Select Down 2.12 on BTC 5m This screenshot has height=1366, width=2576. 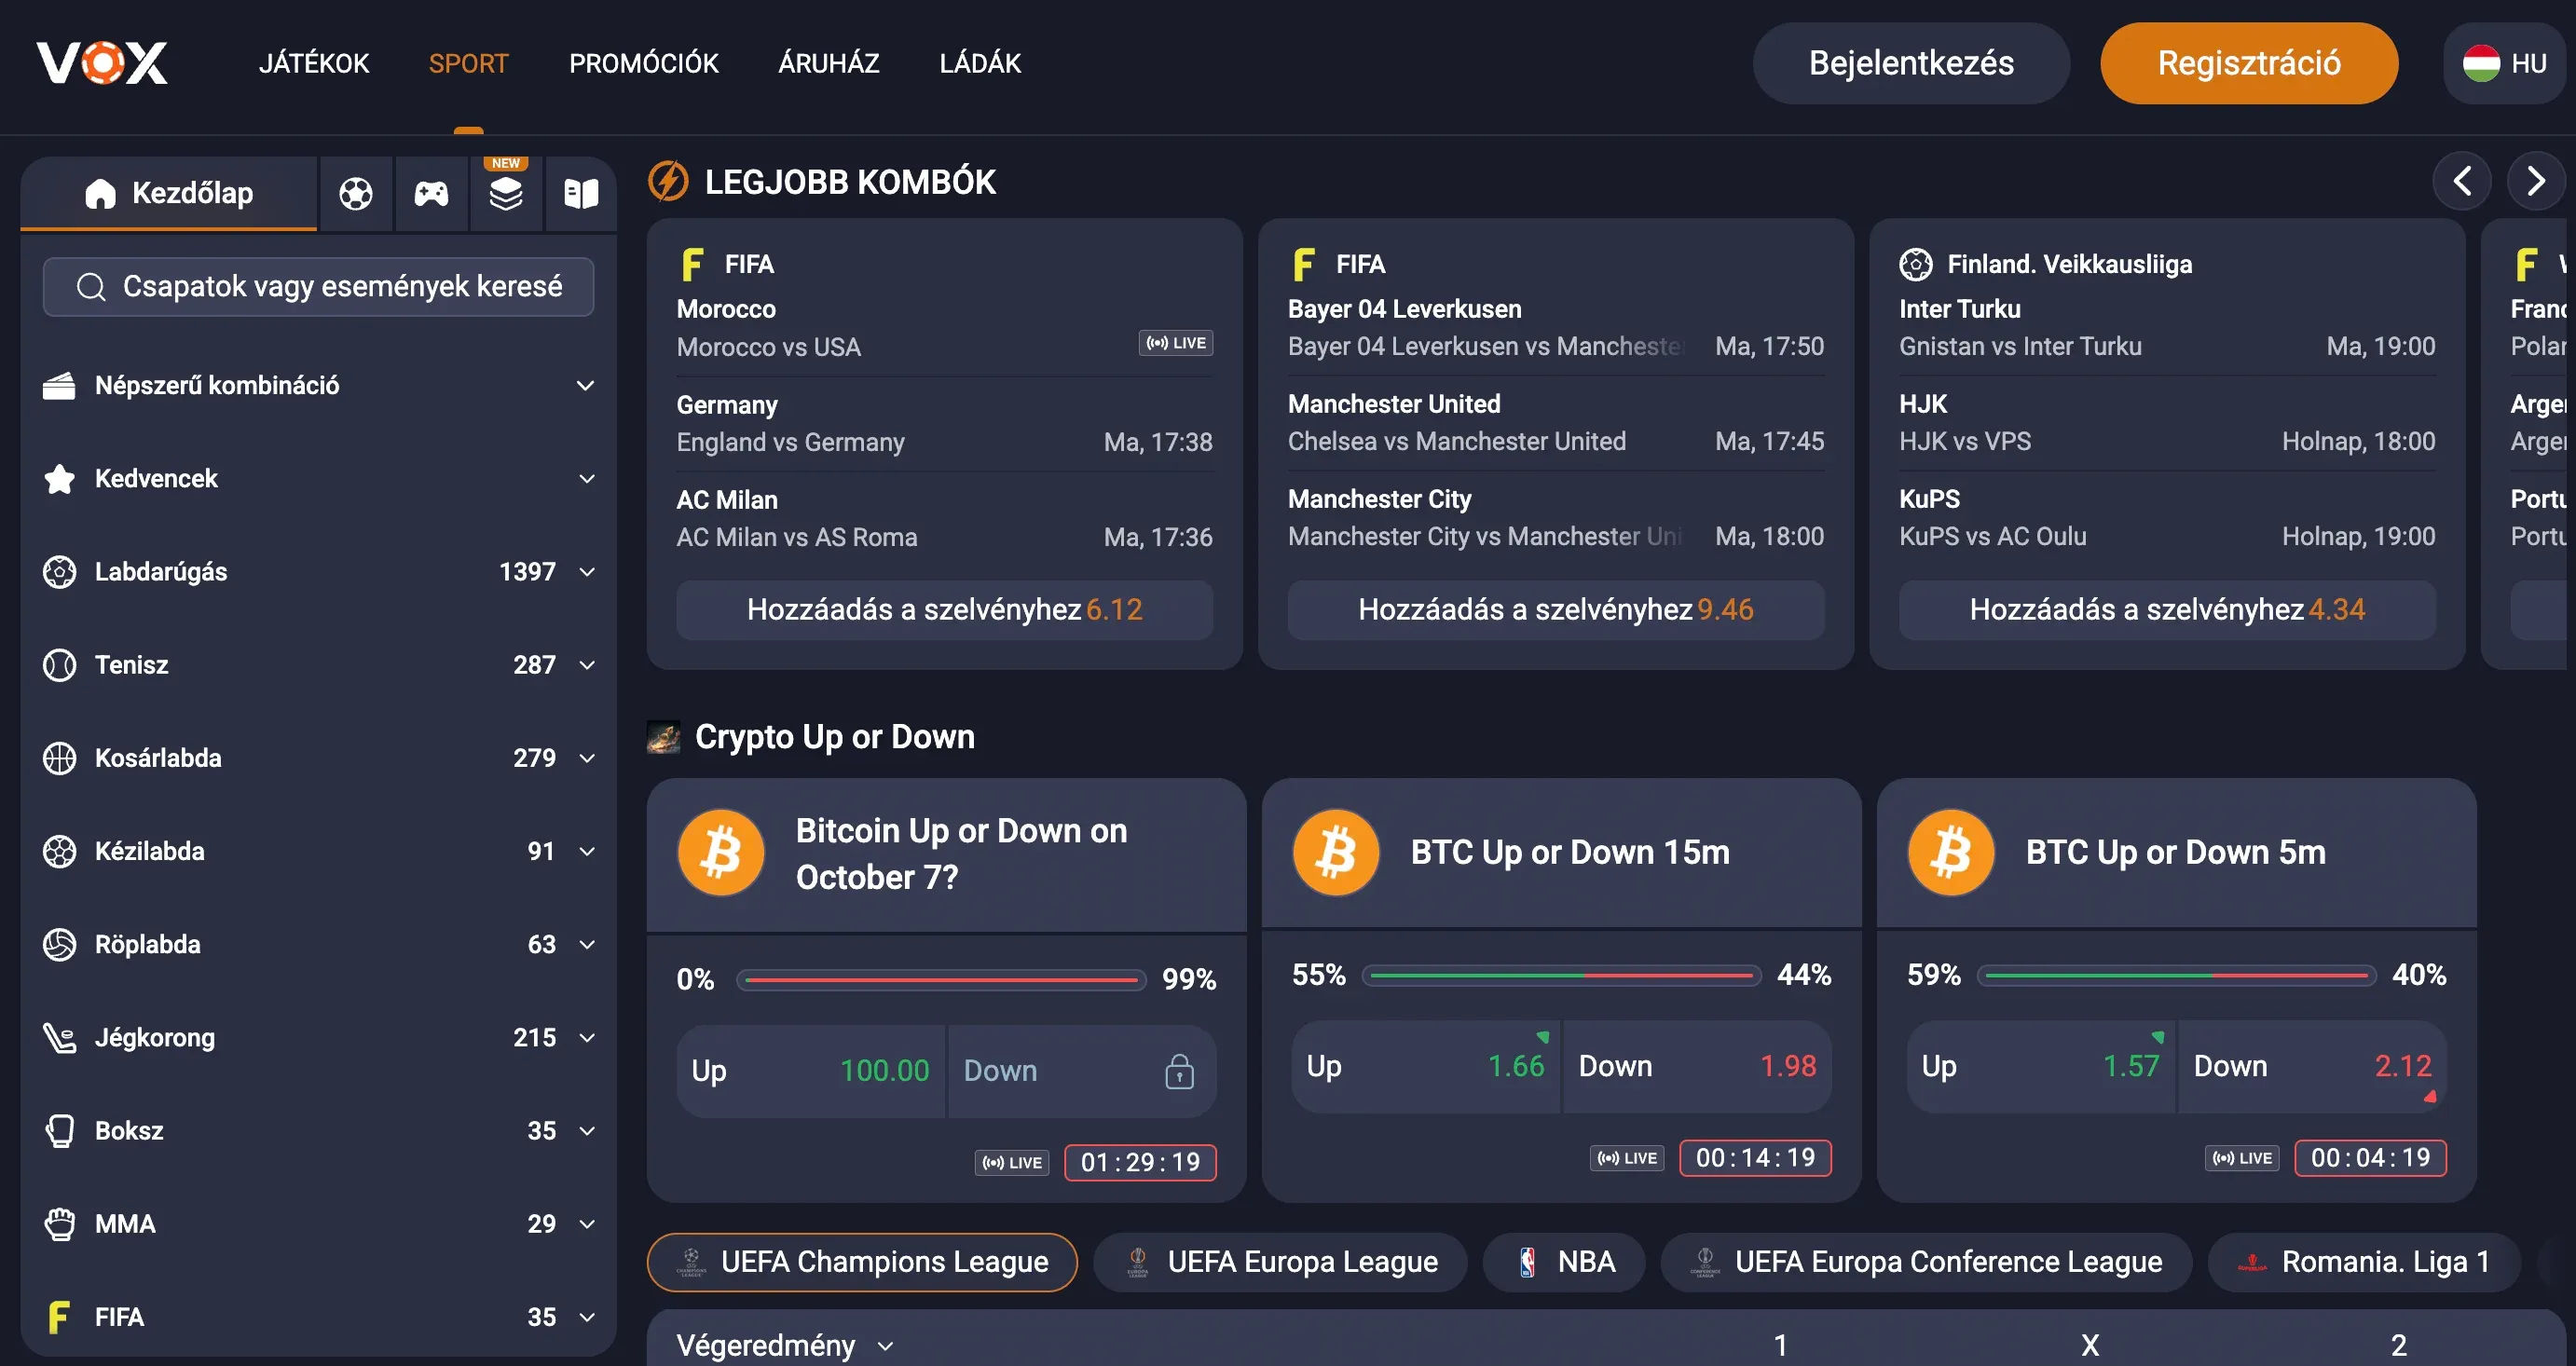pos(2312,1067)
